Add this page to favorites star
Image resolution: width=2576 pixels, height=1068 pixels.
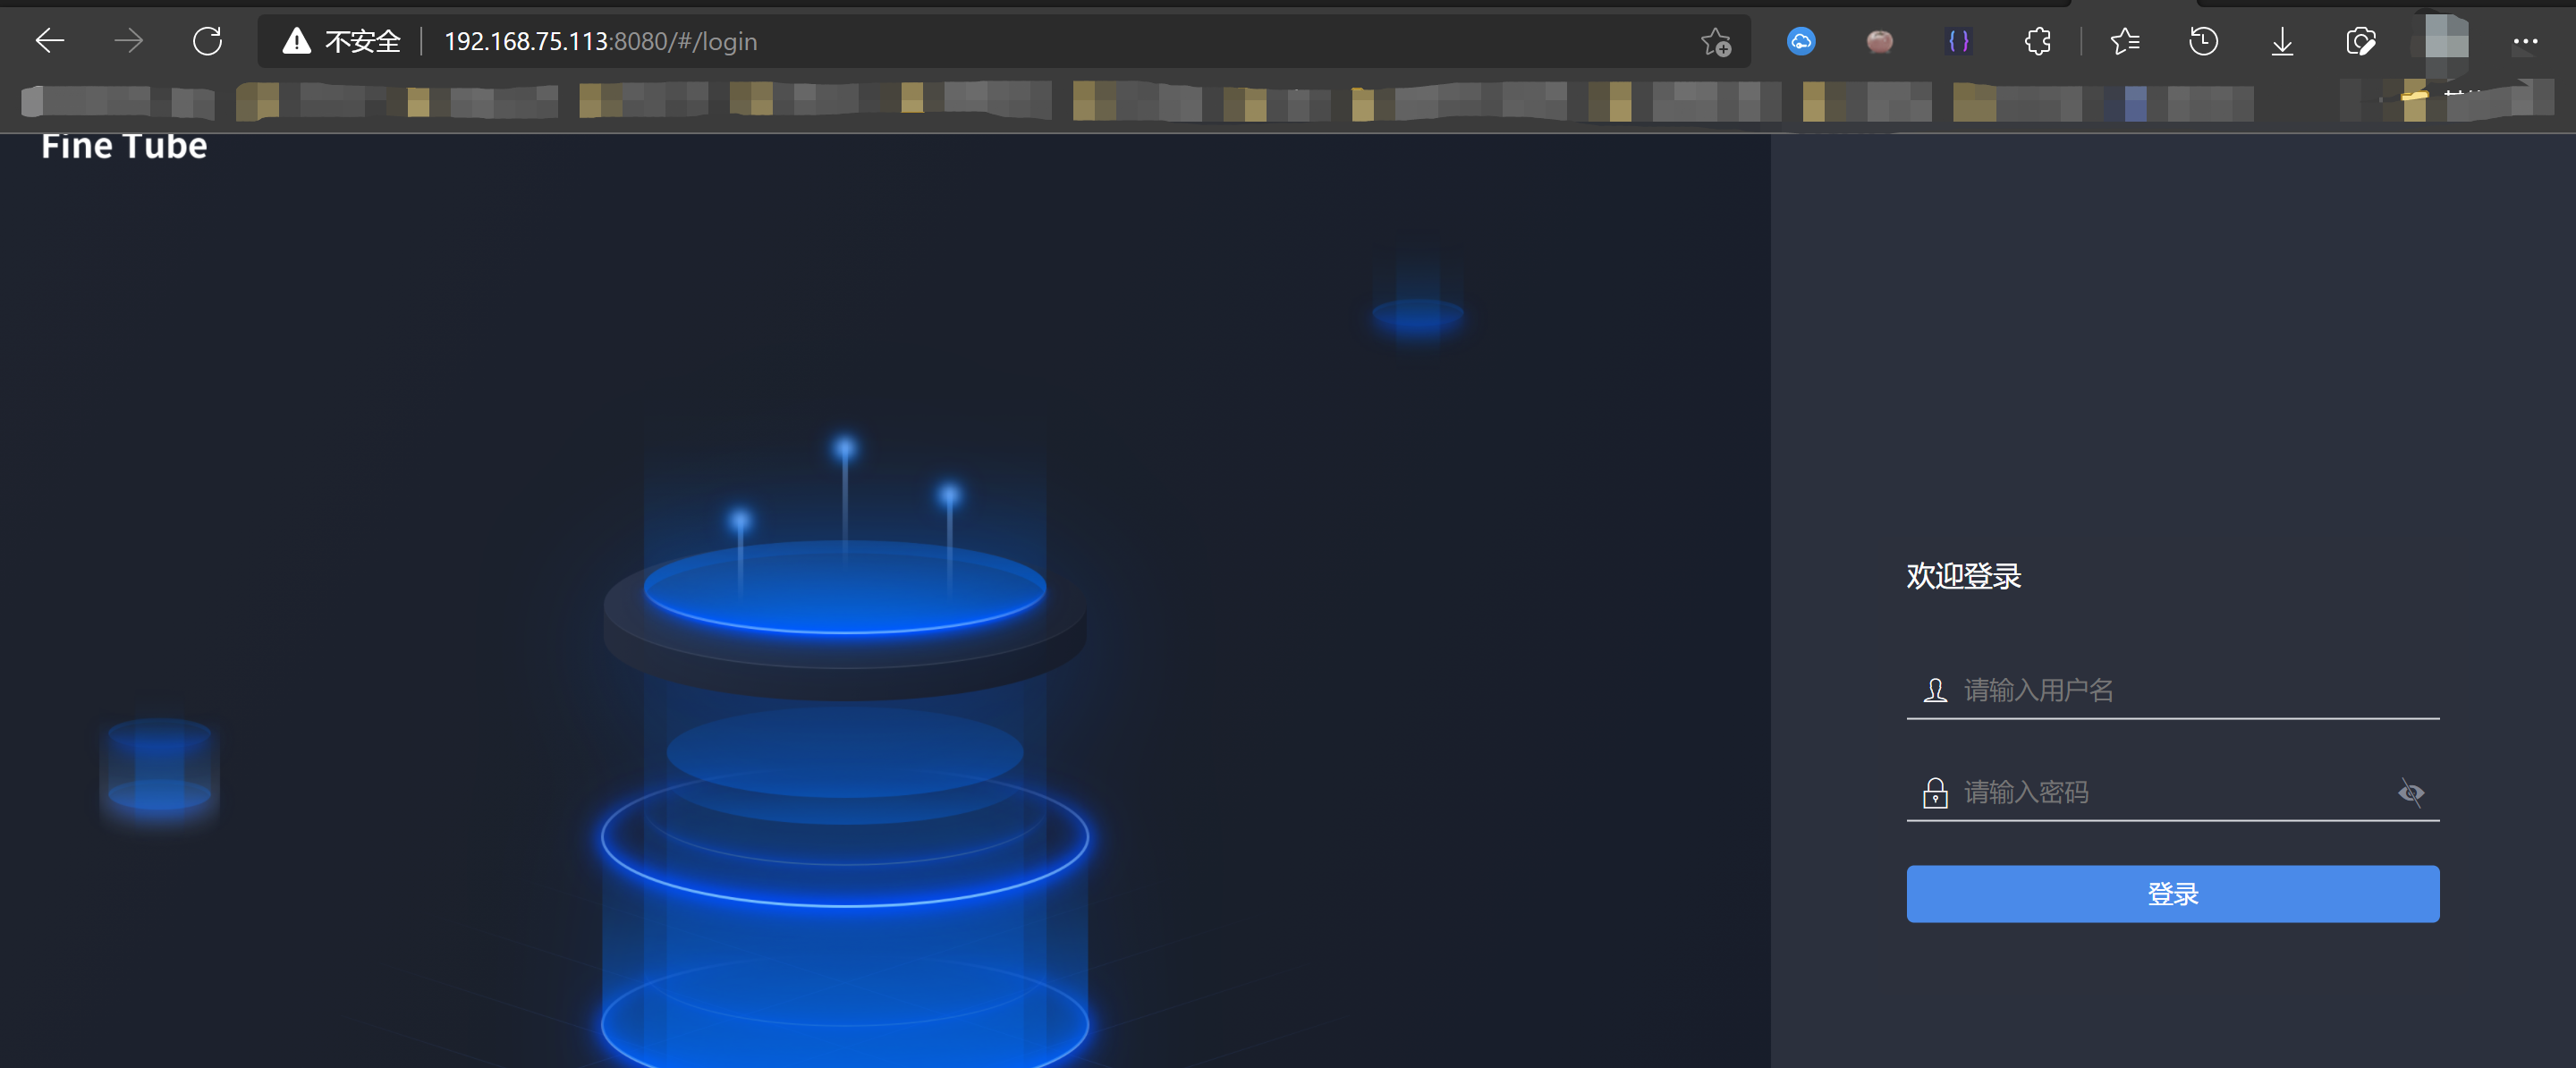pyautogui.click(x=1715, y=42)
